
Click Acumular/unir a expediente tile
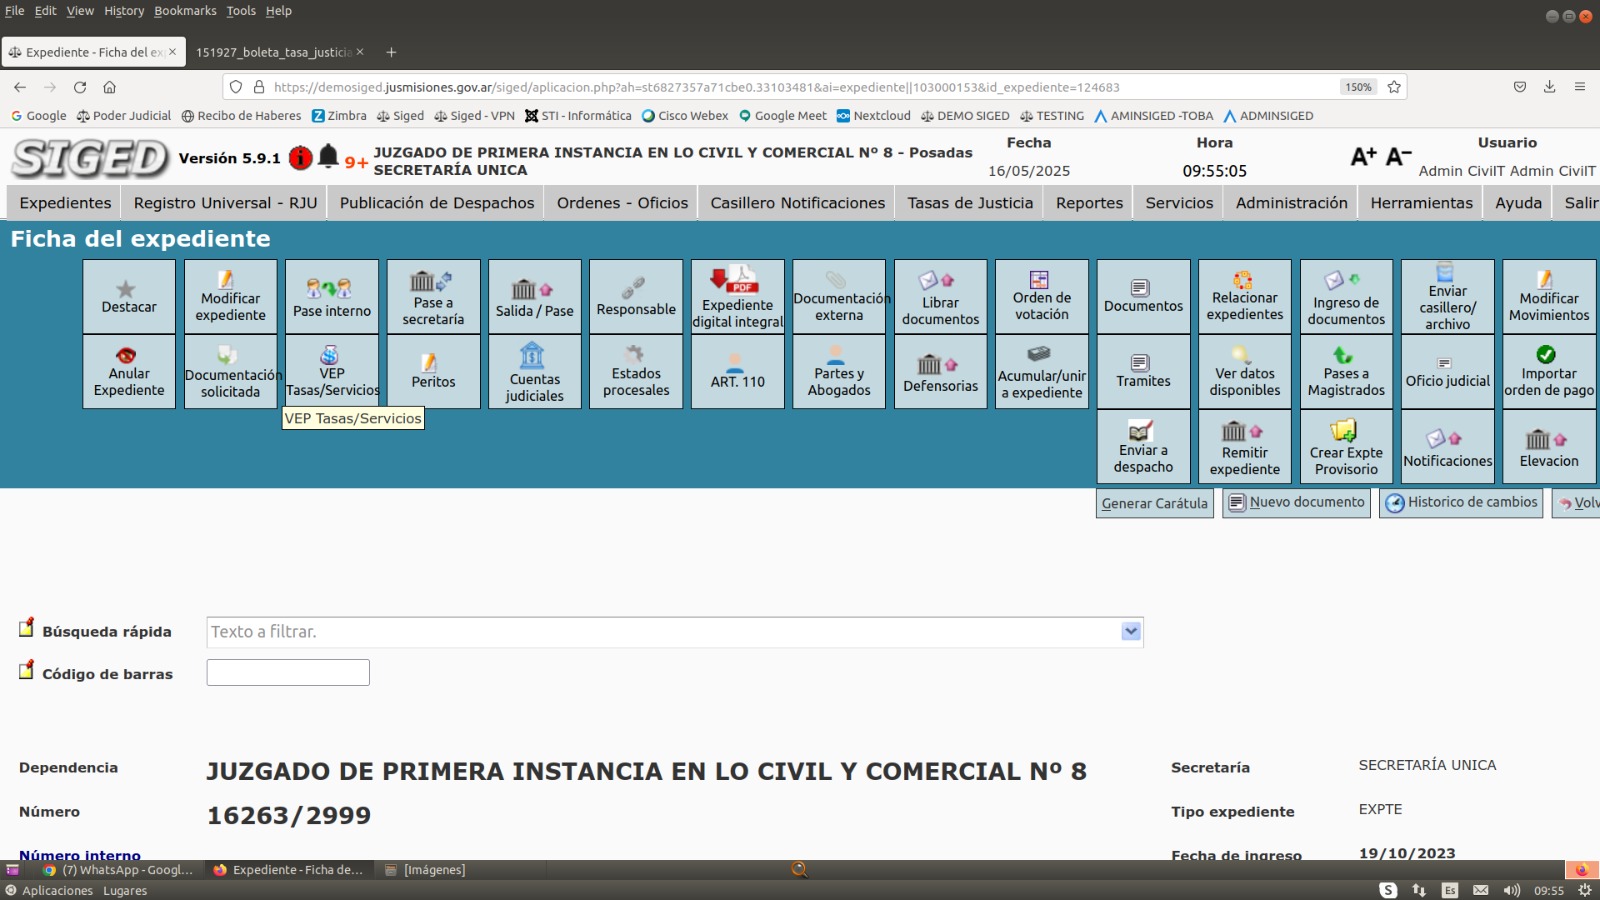(1042, 372)
